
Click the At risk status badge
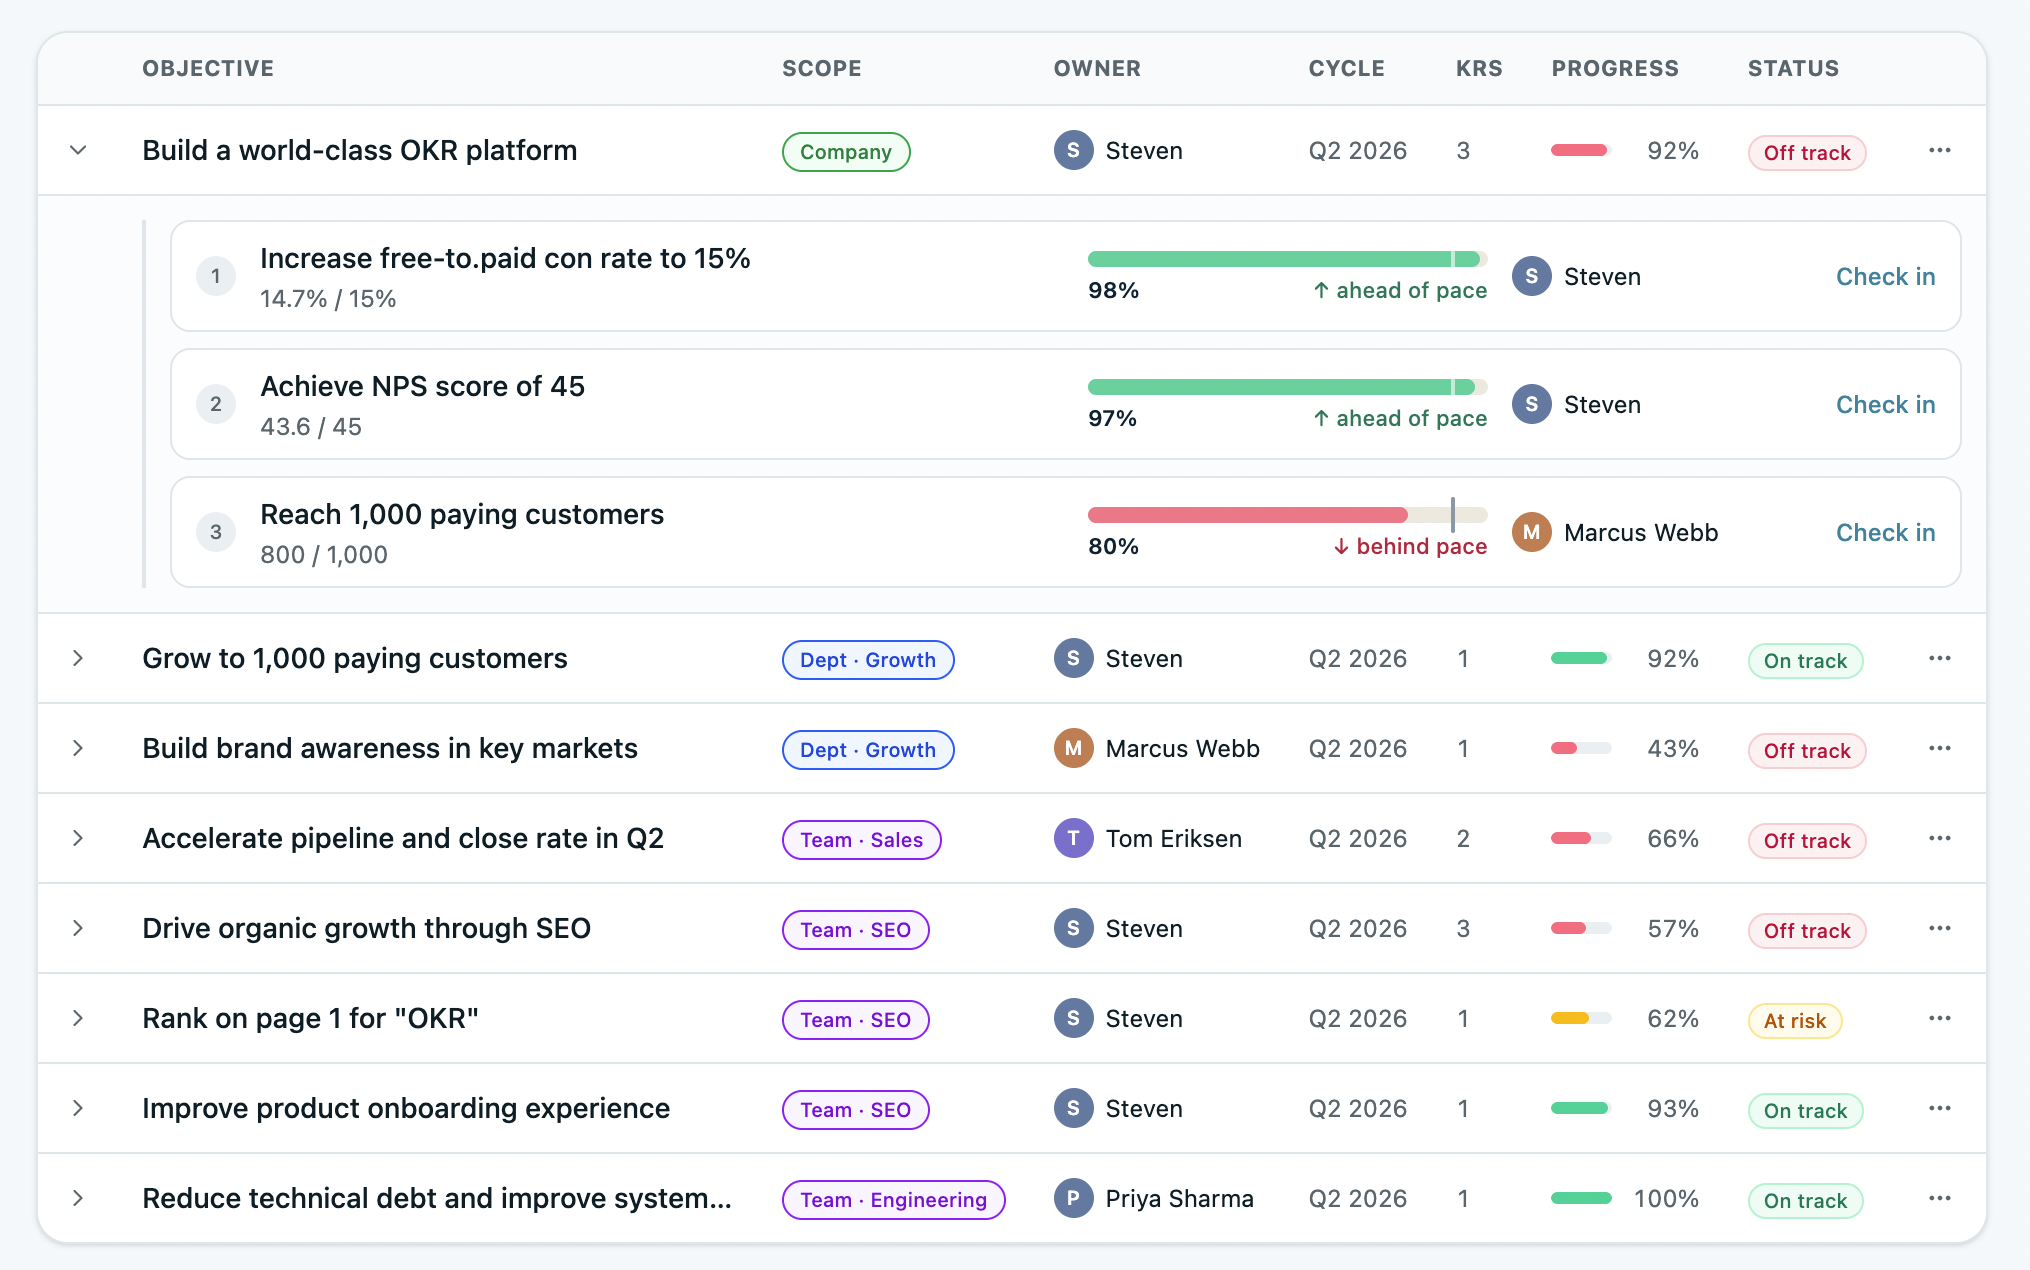(1795, 1021)
